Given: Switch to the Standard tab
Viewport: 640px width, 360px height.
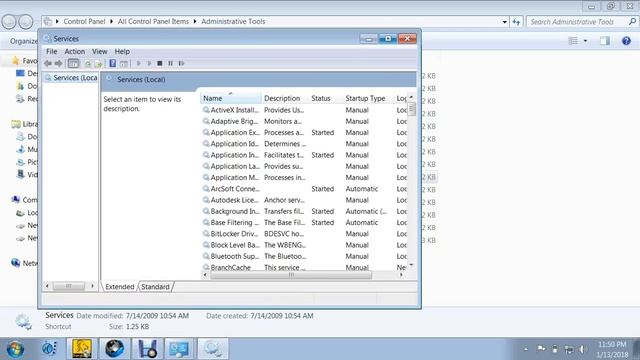Looking at the screenshot, I should 155,287.
